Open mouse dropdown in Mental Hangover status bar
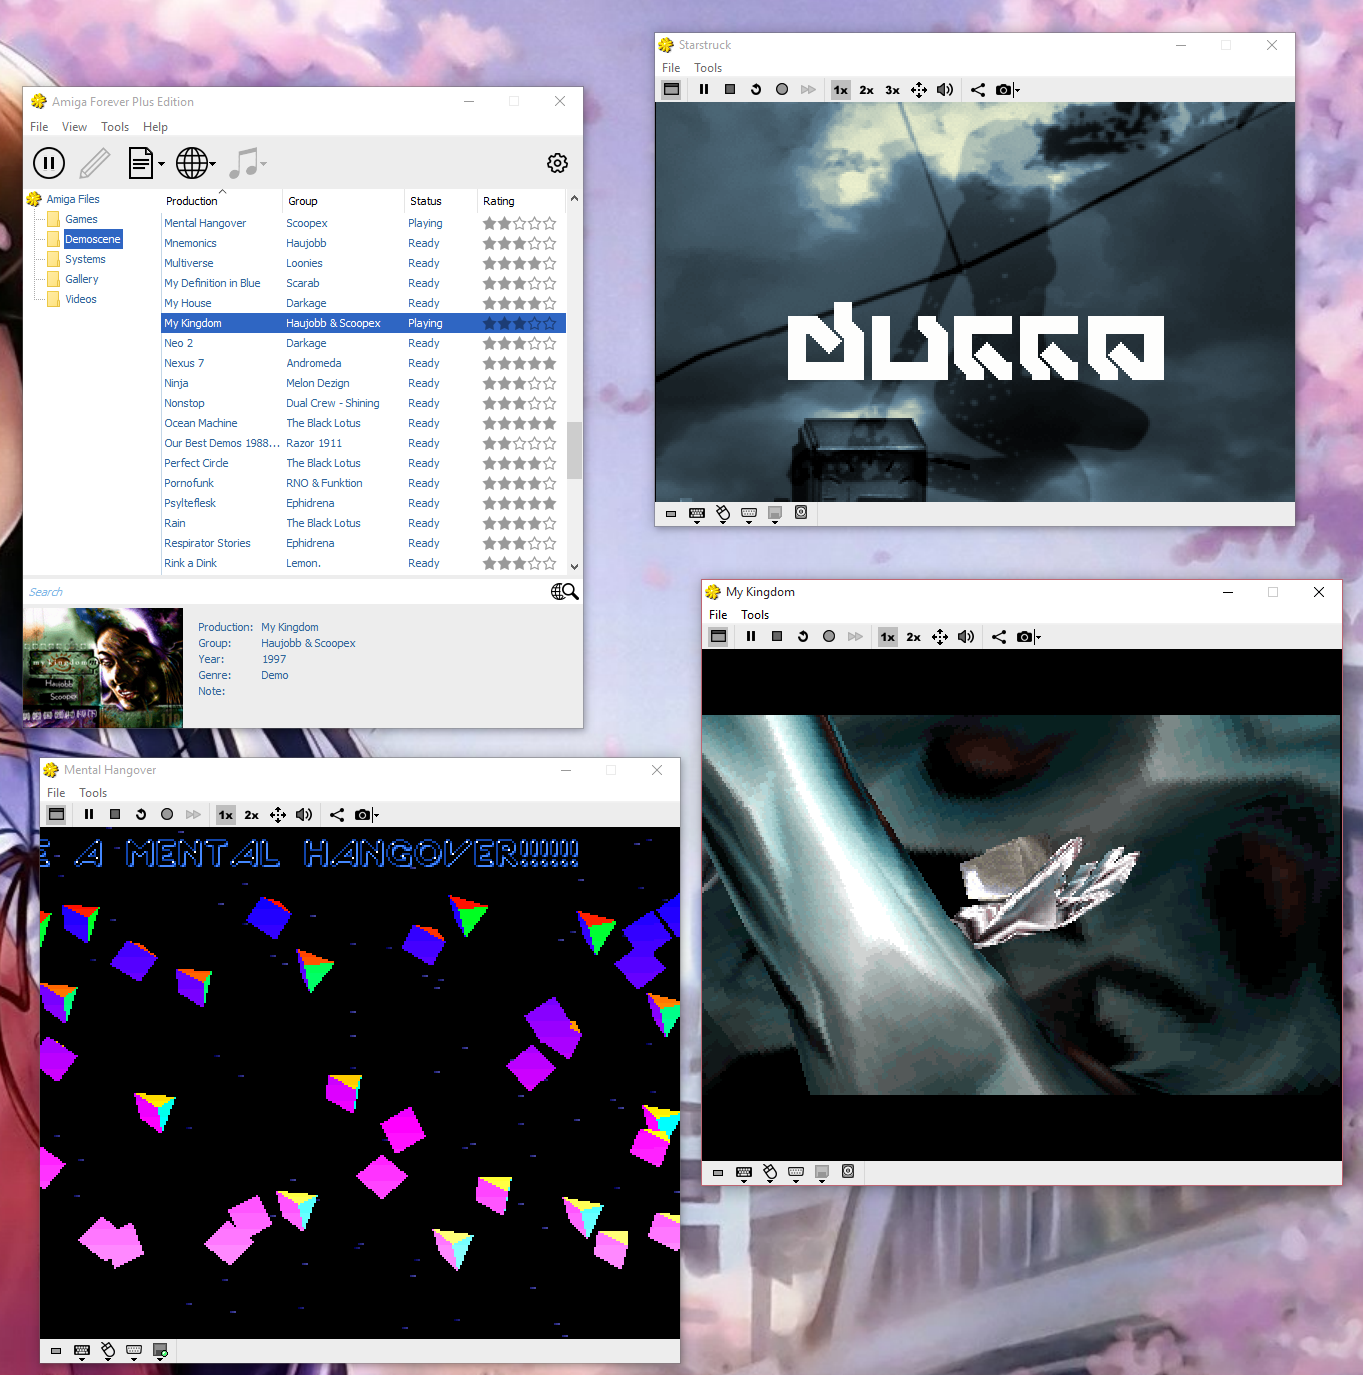Image resolution: width=1363 pixels, height=1375 pixels. coord(108,1351)
